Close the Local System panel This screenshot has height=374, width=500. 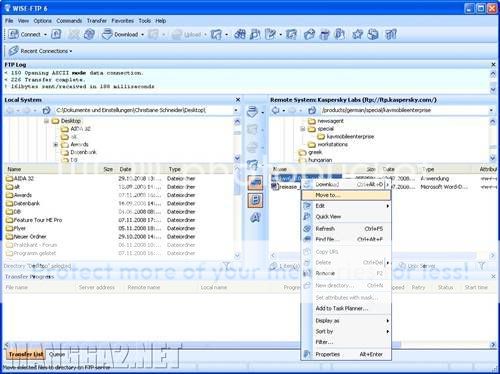coord(238,100)
